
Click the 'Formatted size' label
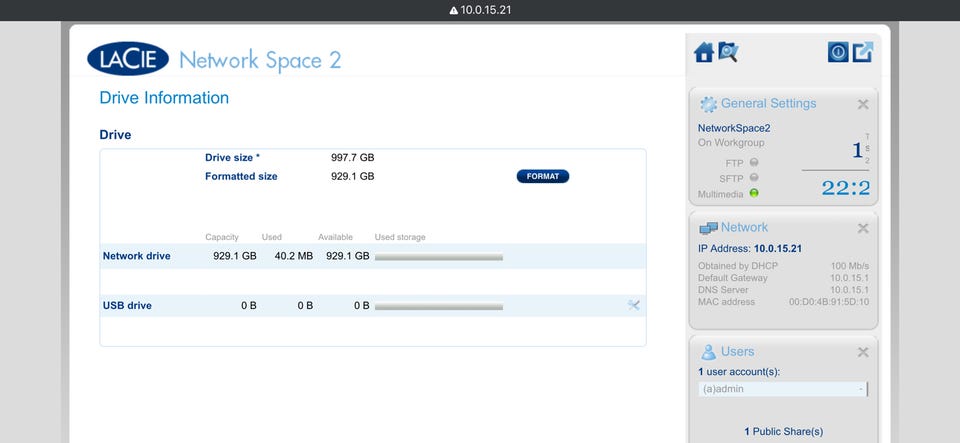(241, 176)
